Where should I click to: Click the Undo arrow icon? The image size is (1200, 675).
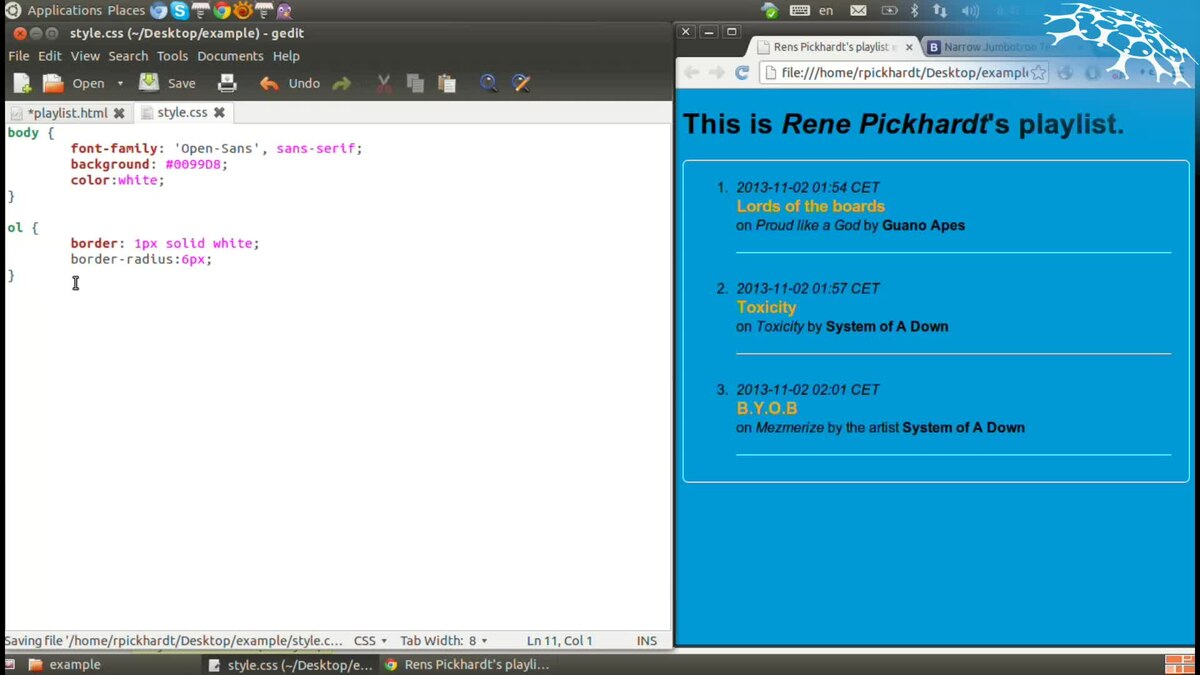pos(269,84)
